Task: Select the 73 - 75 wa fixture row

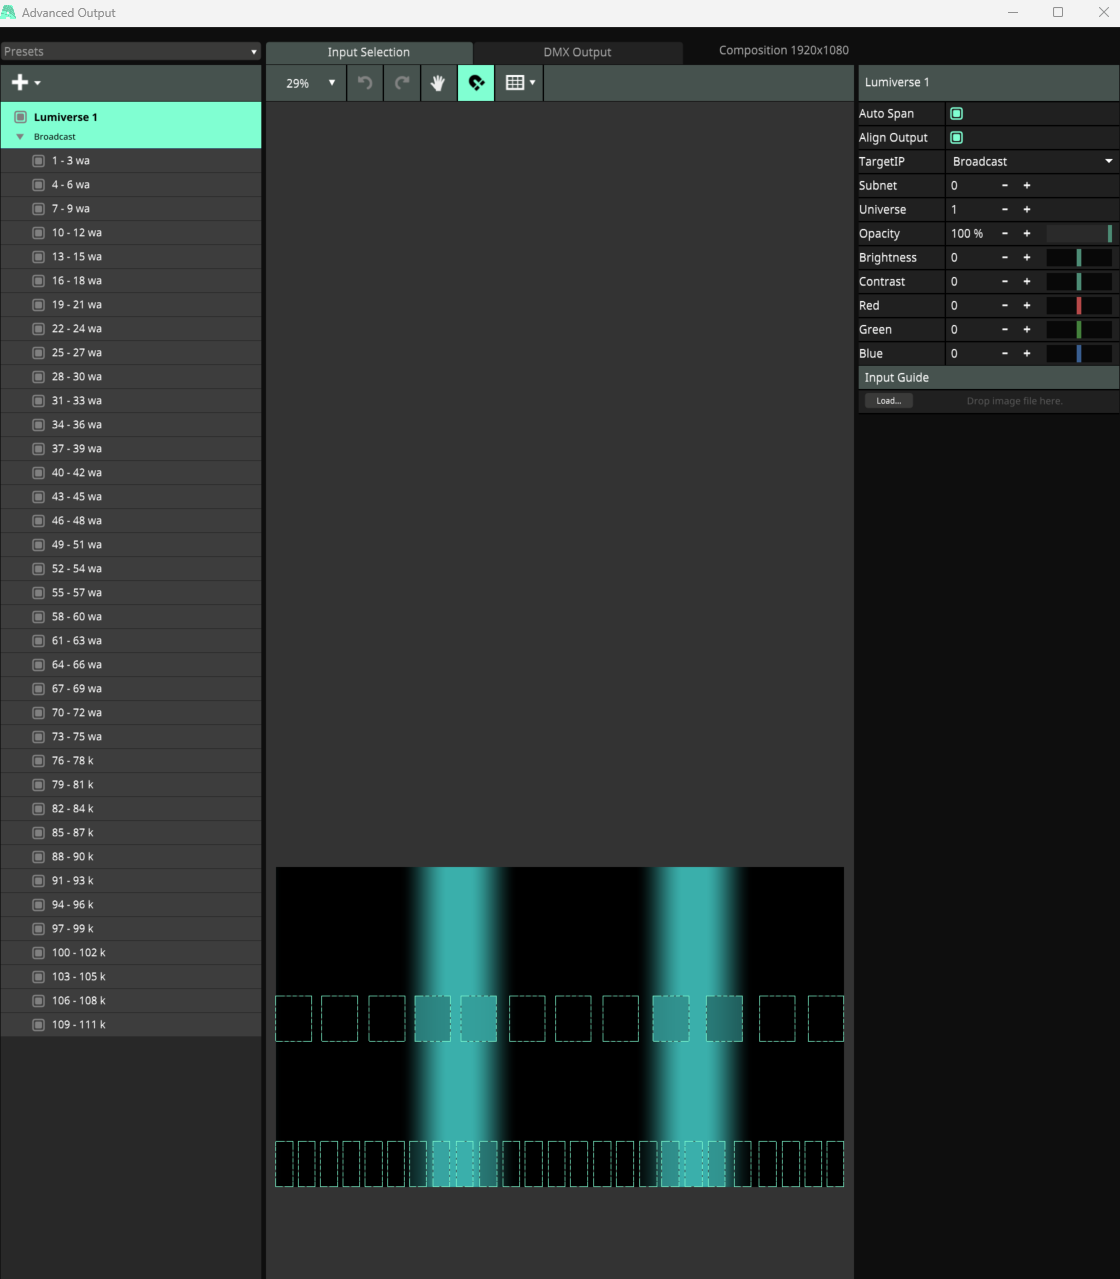Action: pos(131,737)
